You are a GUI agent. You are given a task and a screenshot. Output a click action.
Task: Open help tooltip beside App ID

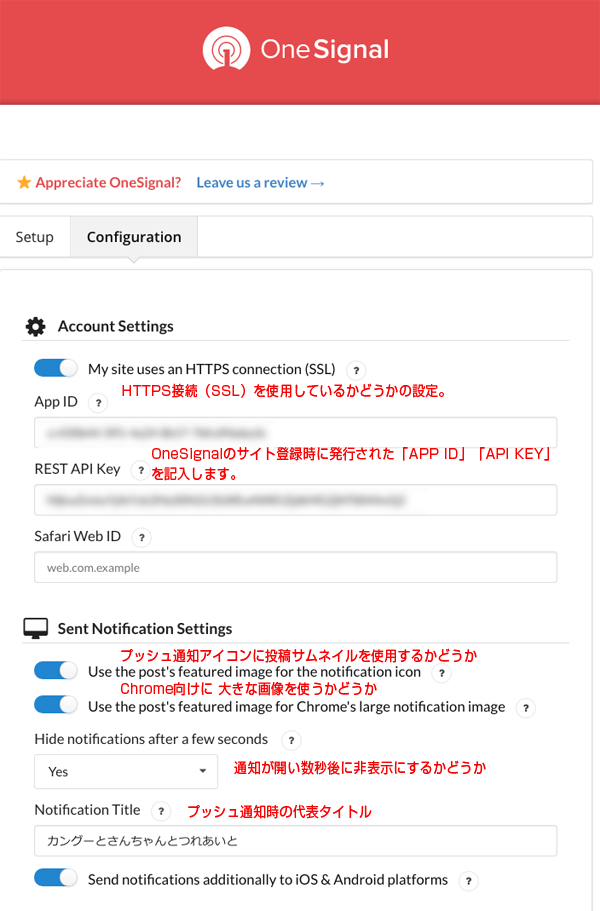coord(97,403)
